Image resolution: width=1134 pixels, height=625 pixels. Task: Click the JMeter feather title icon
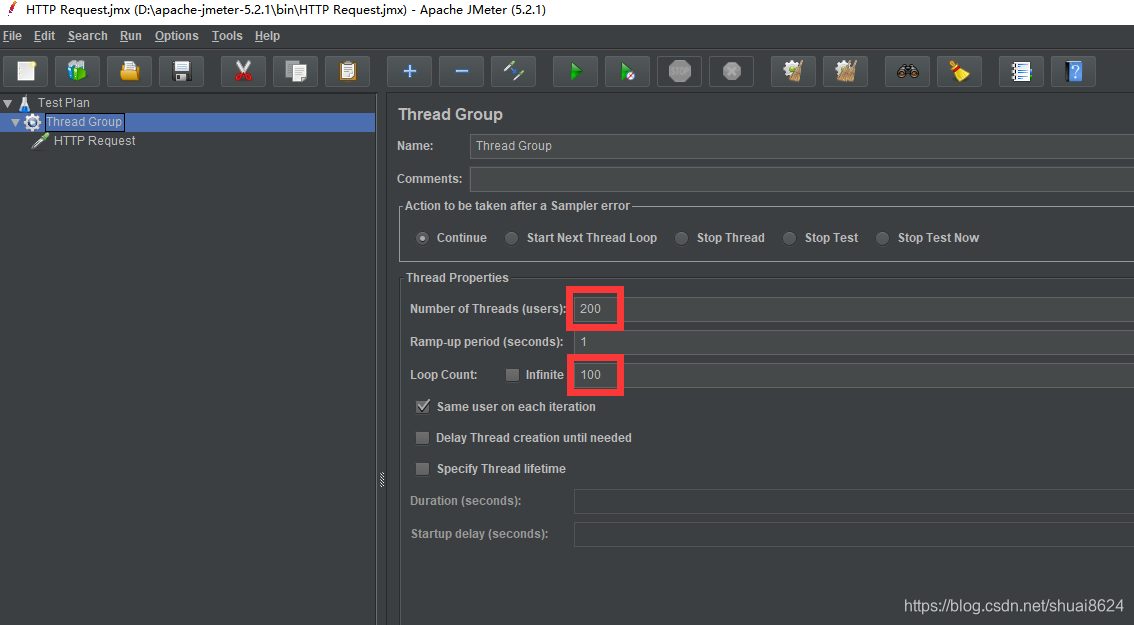click(12, 9)
